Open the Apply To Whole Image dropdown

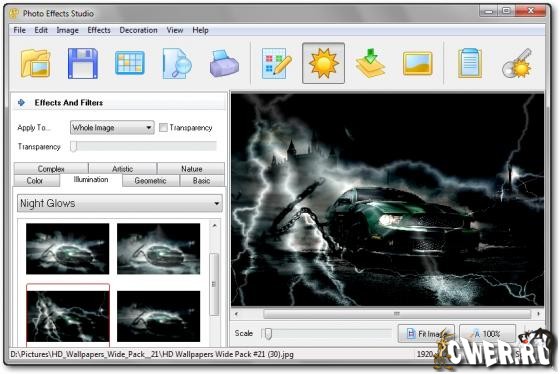[x=112, y=128]
